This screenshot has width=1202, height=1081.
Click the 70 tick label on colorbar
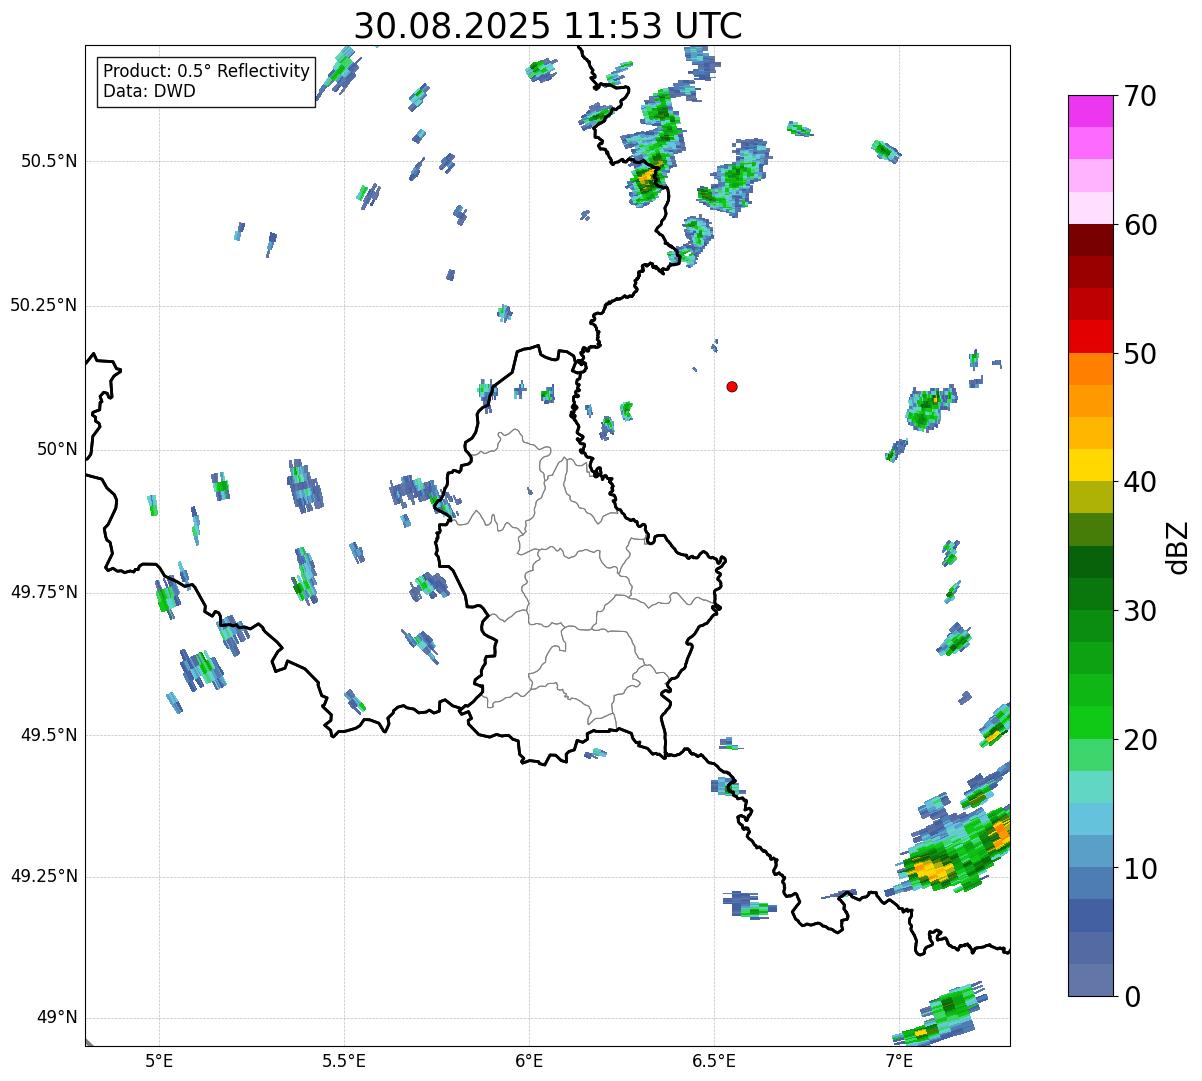(x=1140, y=97)
